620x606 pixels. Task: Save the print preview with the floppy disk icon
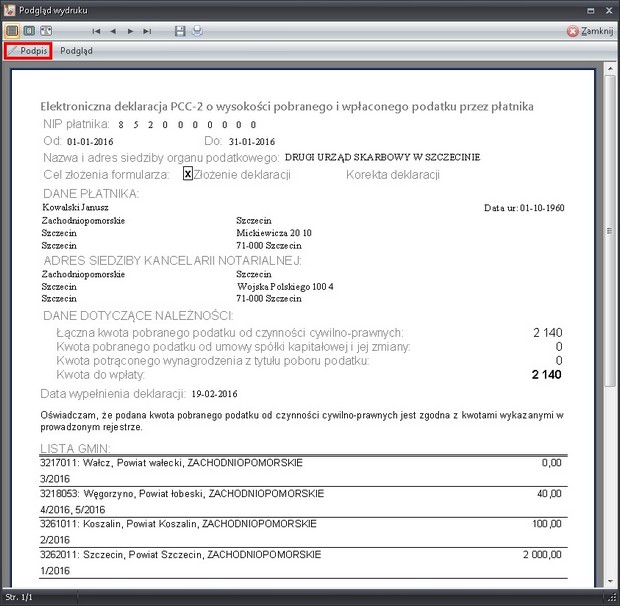(180, 31)
